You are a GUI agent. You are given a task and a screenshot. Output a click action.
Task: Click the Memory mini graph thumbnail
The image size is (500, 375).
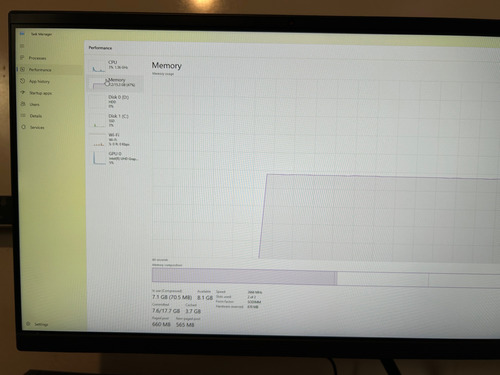point(99,84)
